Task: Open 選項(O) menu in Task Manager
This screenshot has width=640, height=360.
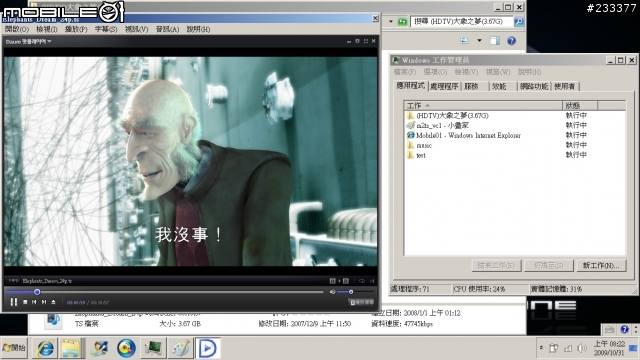Action: (x=435, y=72)
